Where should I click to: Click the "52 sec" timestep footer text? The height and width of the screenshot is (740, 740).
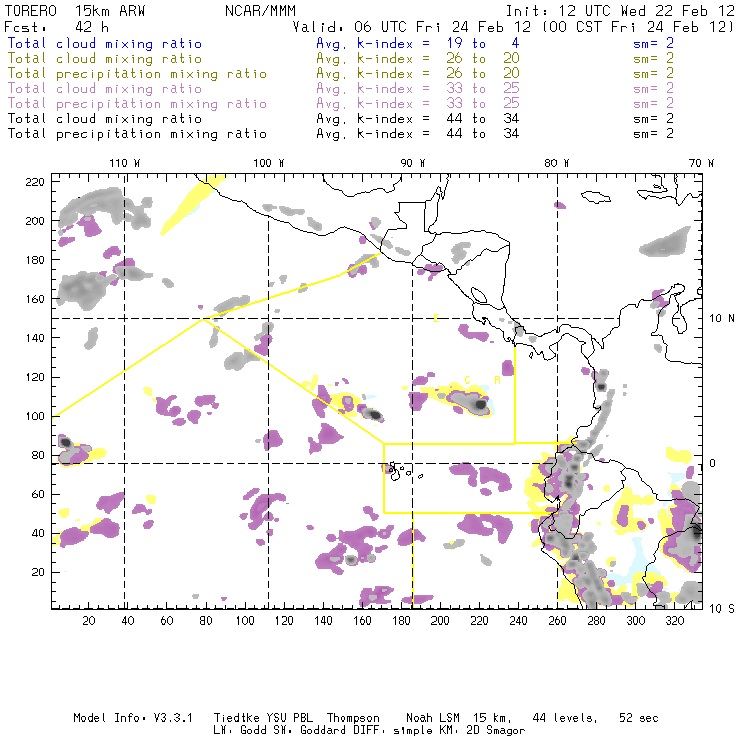(639, 718)
